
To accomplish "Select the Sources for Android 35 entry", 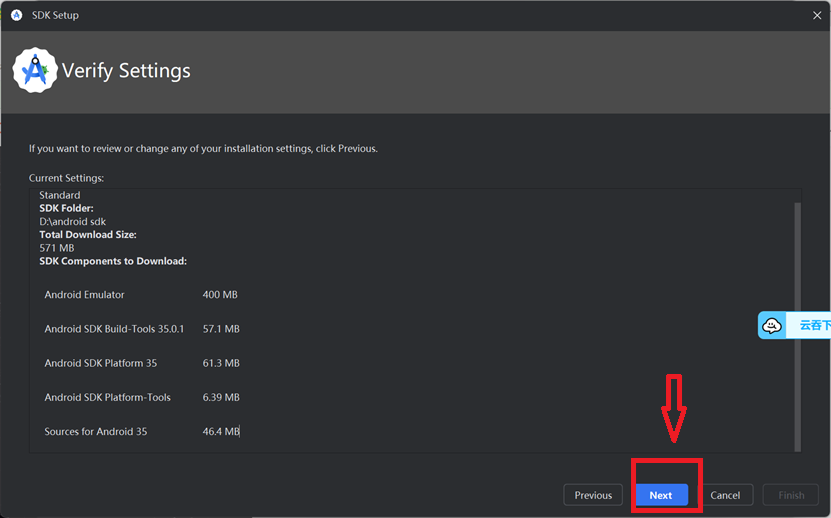I will coord(96,432).
